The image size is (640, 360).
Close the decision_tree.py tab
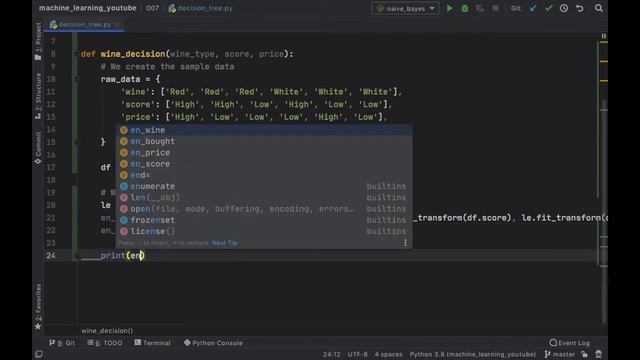(117, 24)
